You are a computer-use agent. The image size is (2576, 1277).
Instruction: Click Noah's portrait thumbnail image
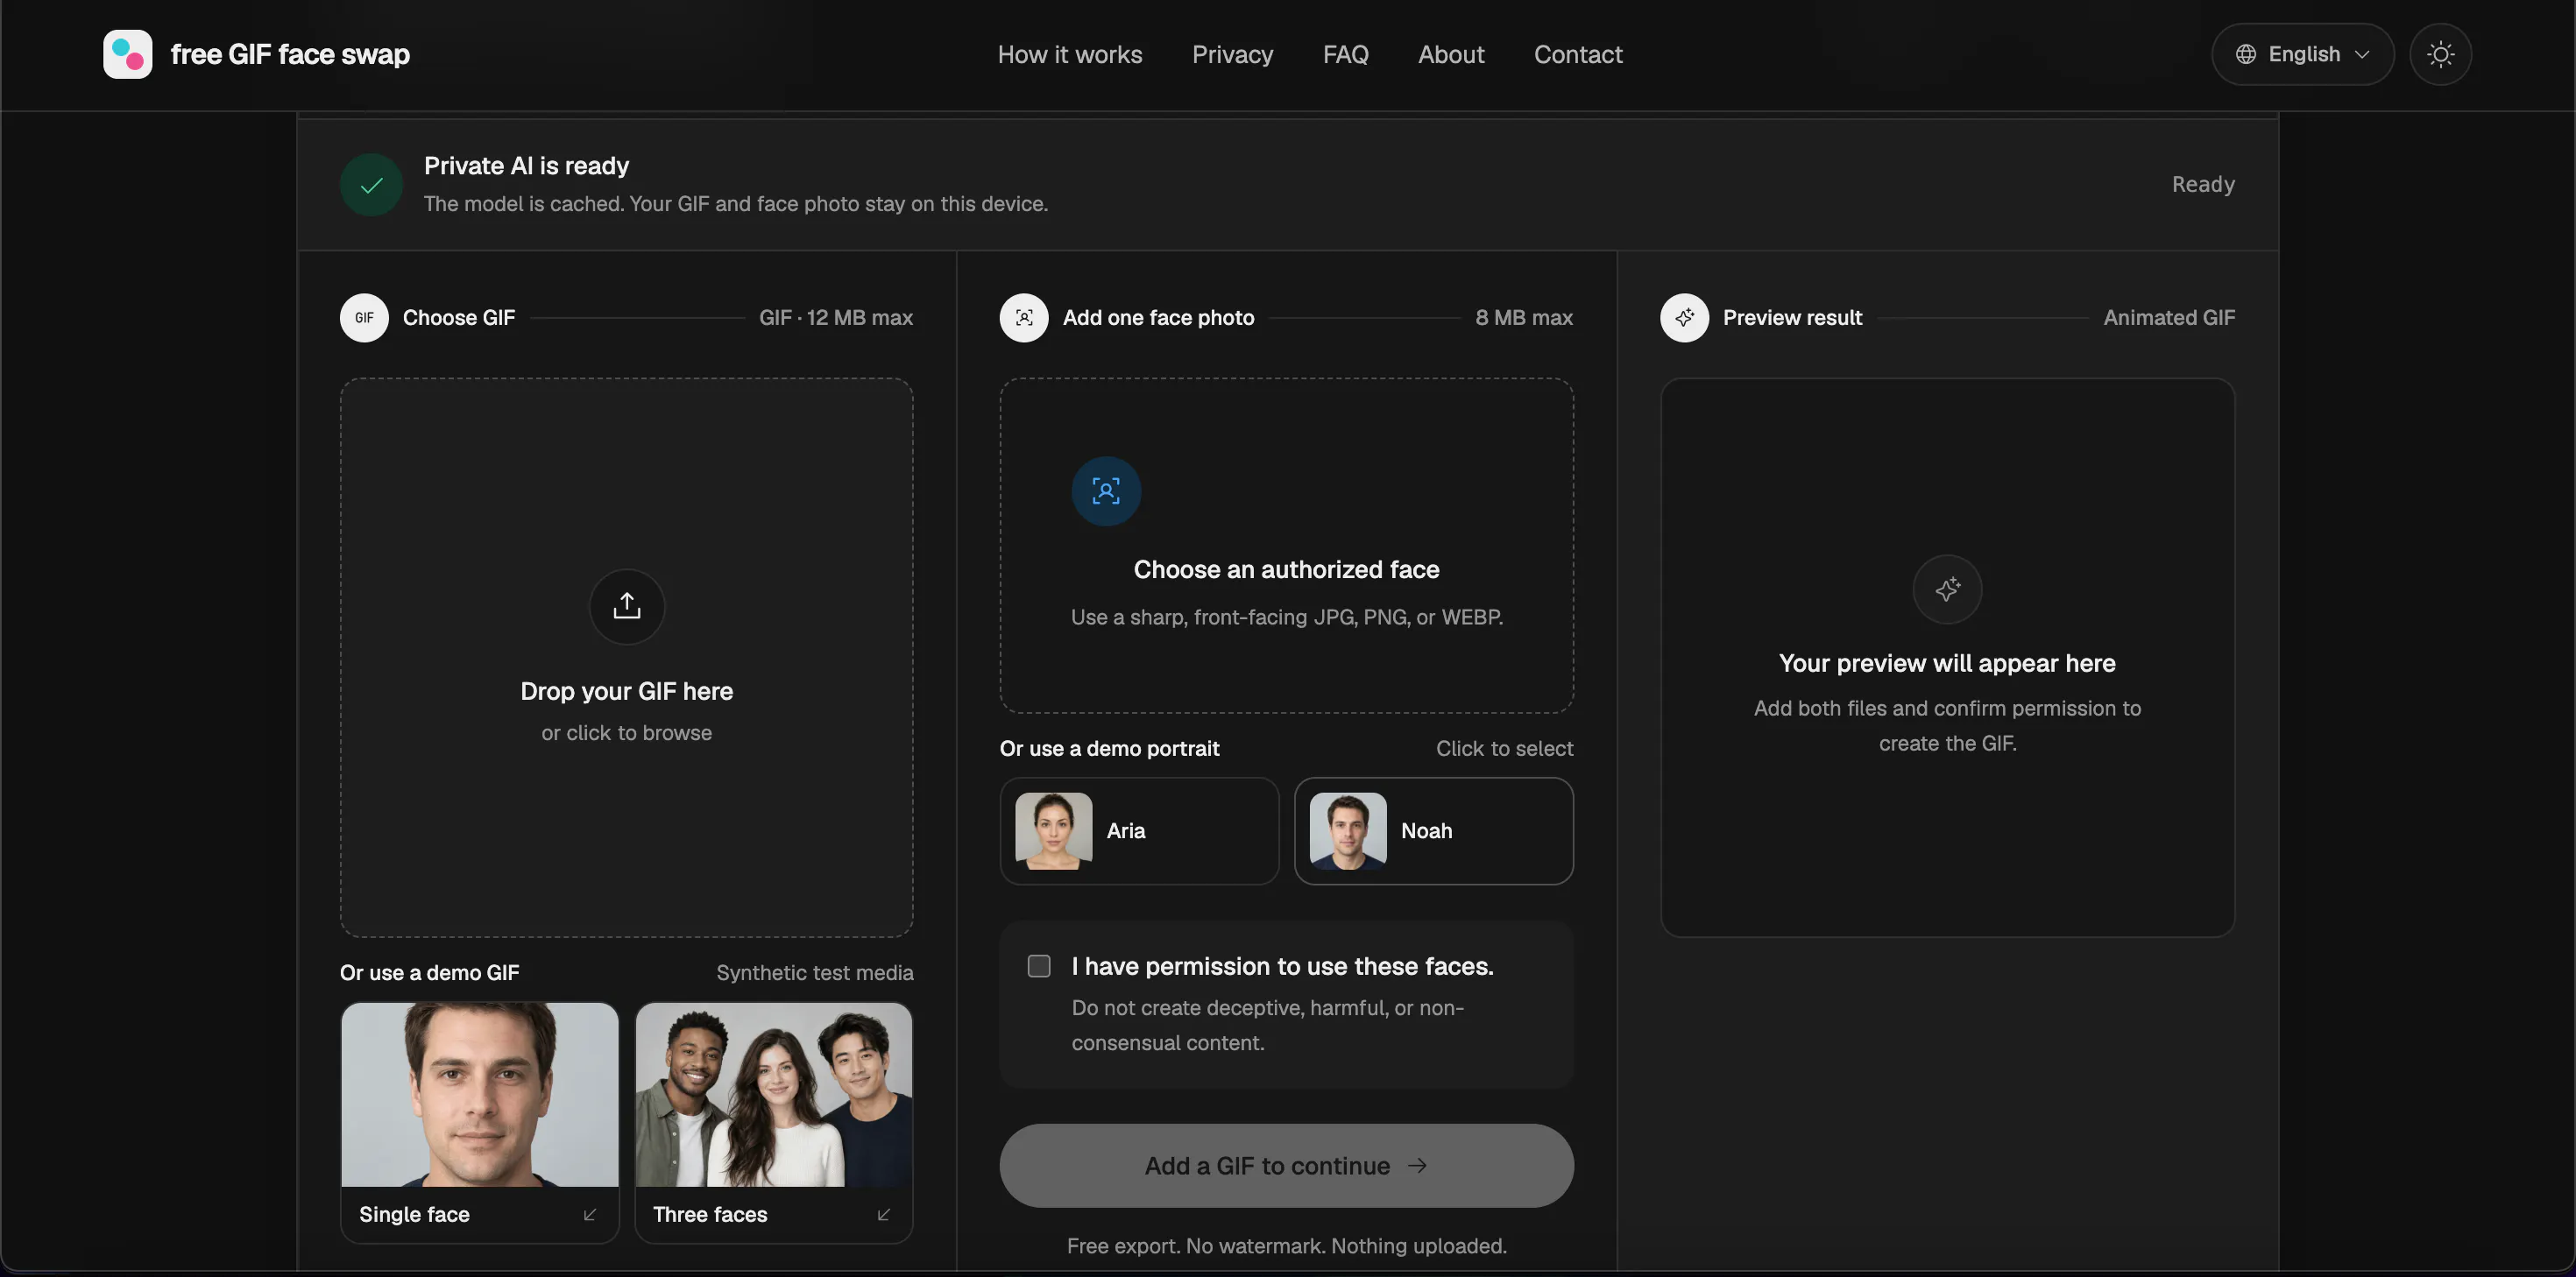tap(1348, 831)
